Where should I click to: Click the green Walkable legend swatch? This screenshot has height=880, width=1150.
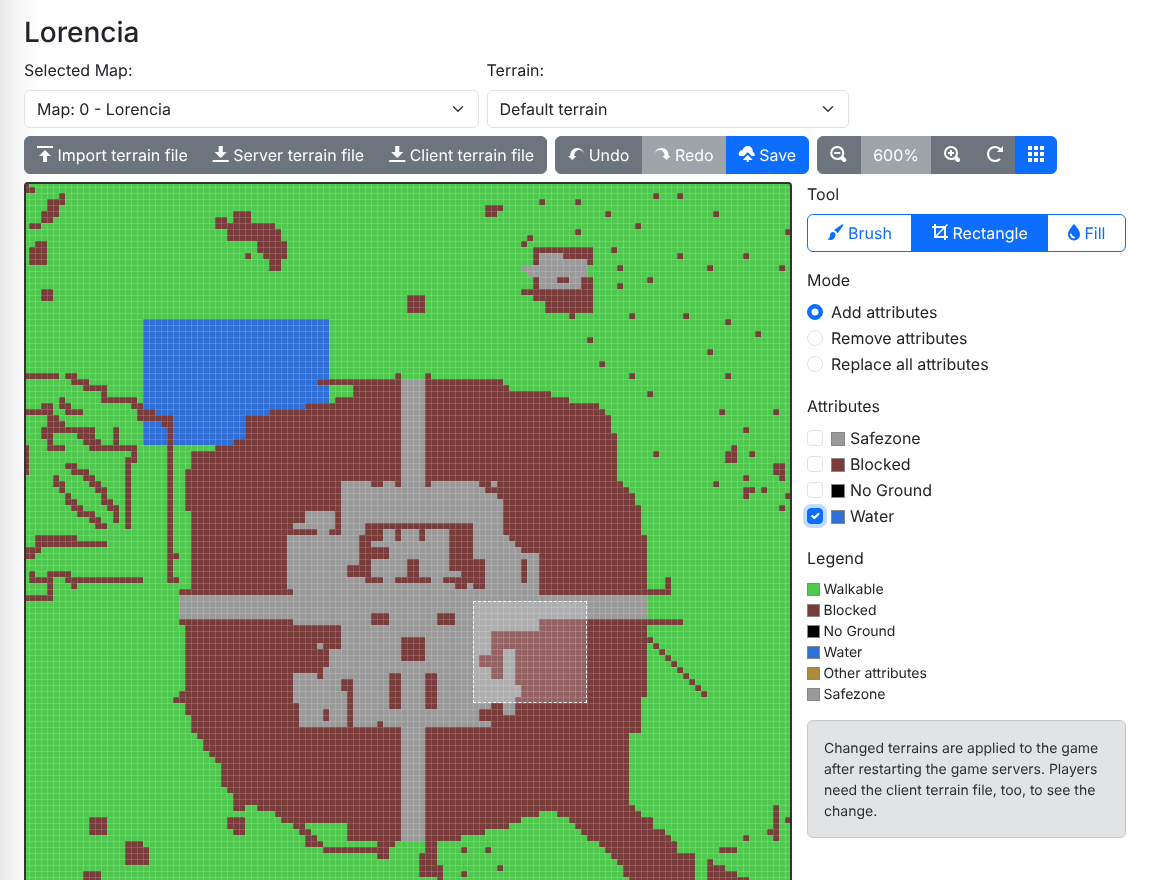813,590
